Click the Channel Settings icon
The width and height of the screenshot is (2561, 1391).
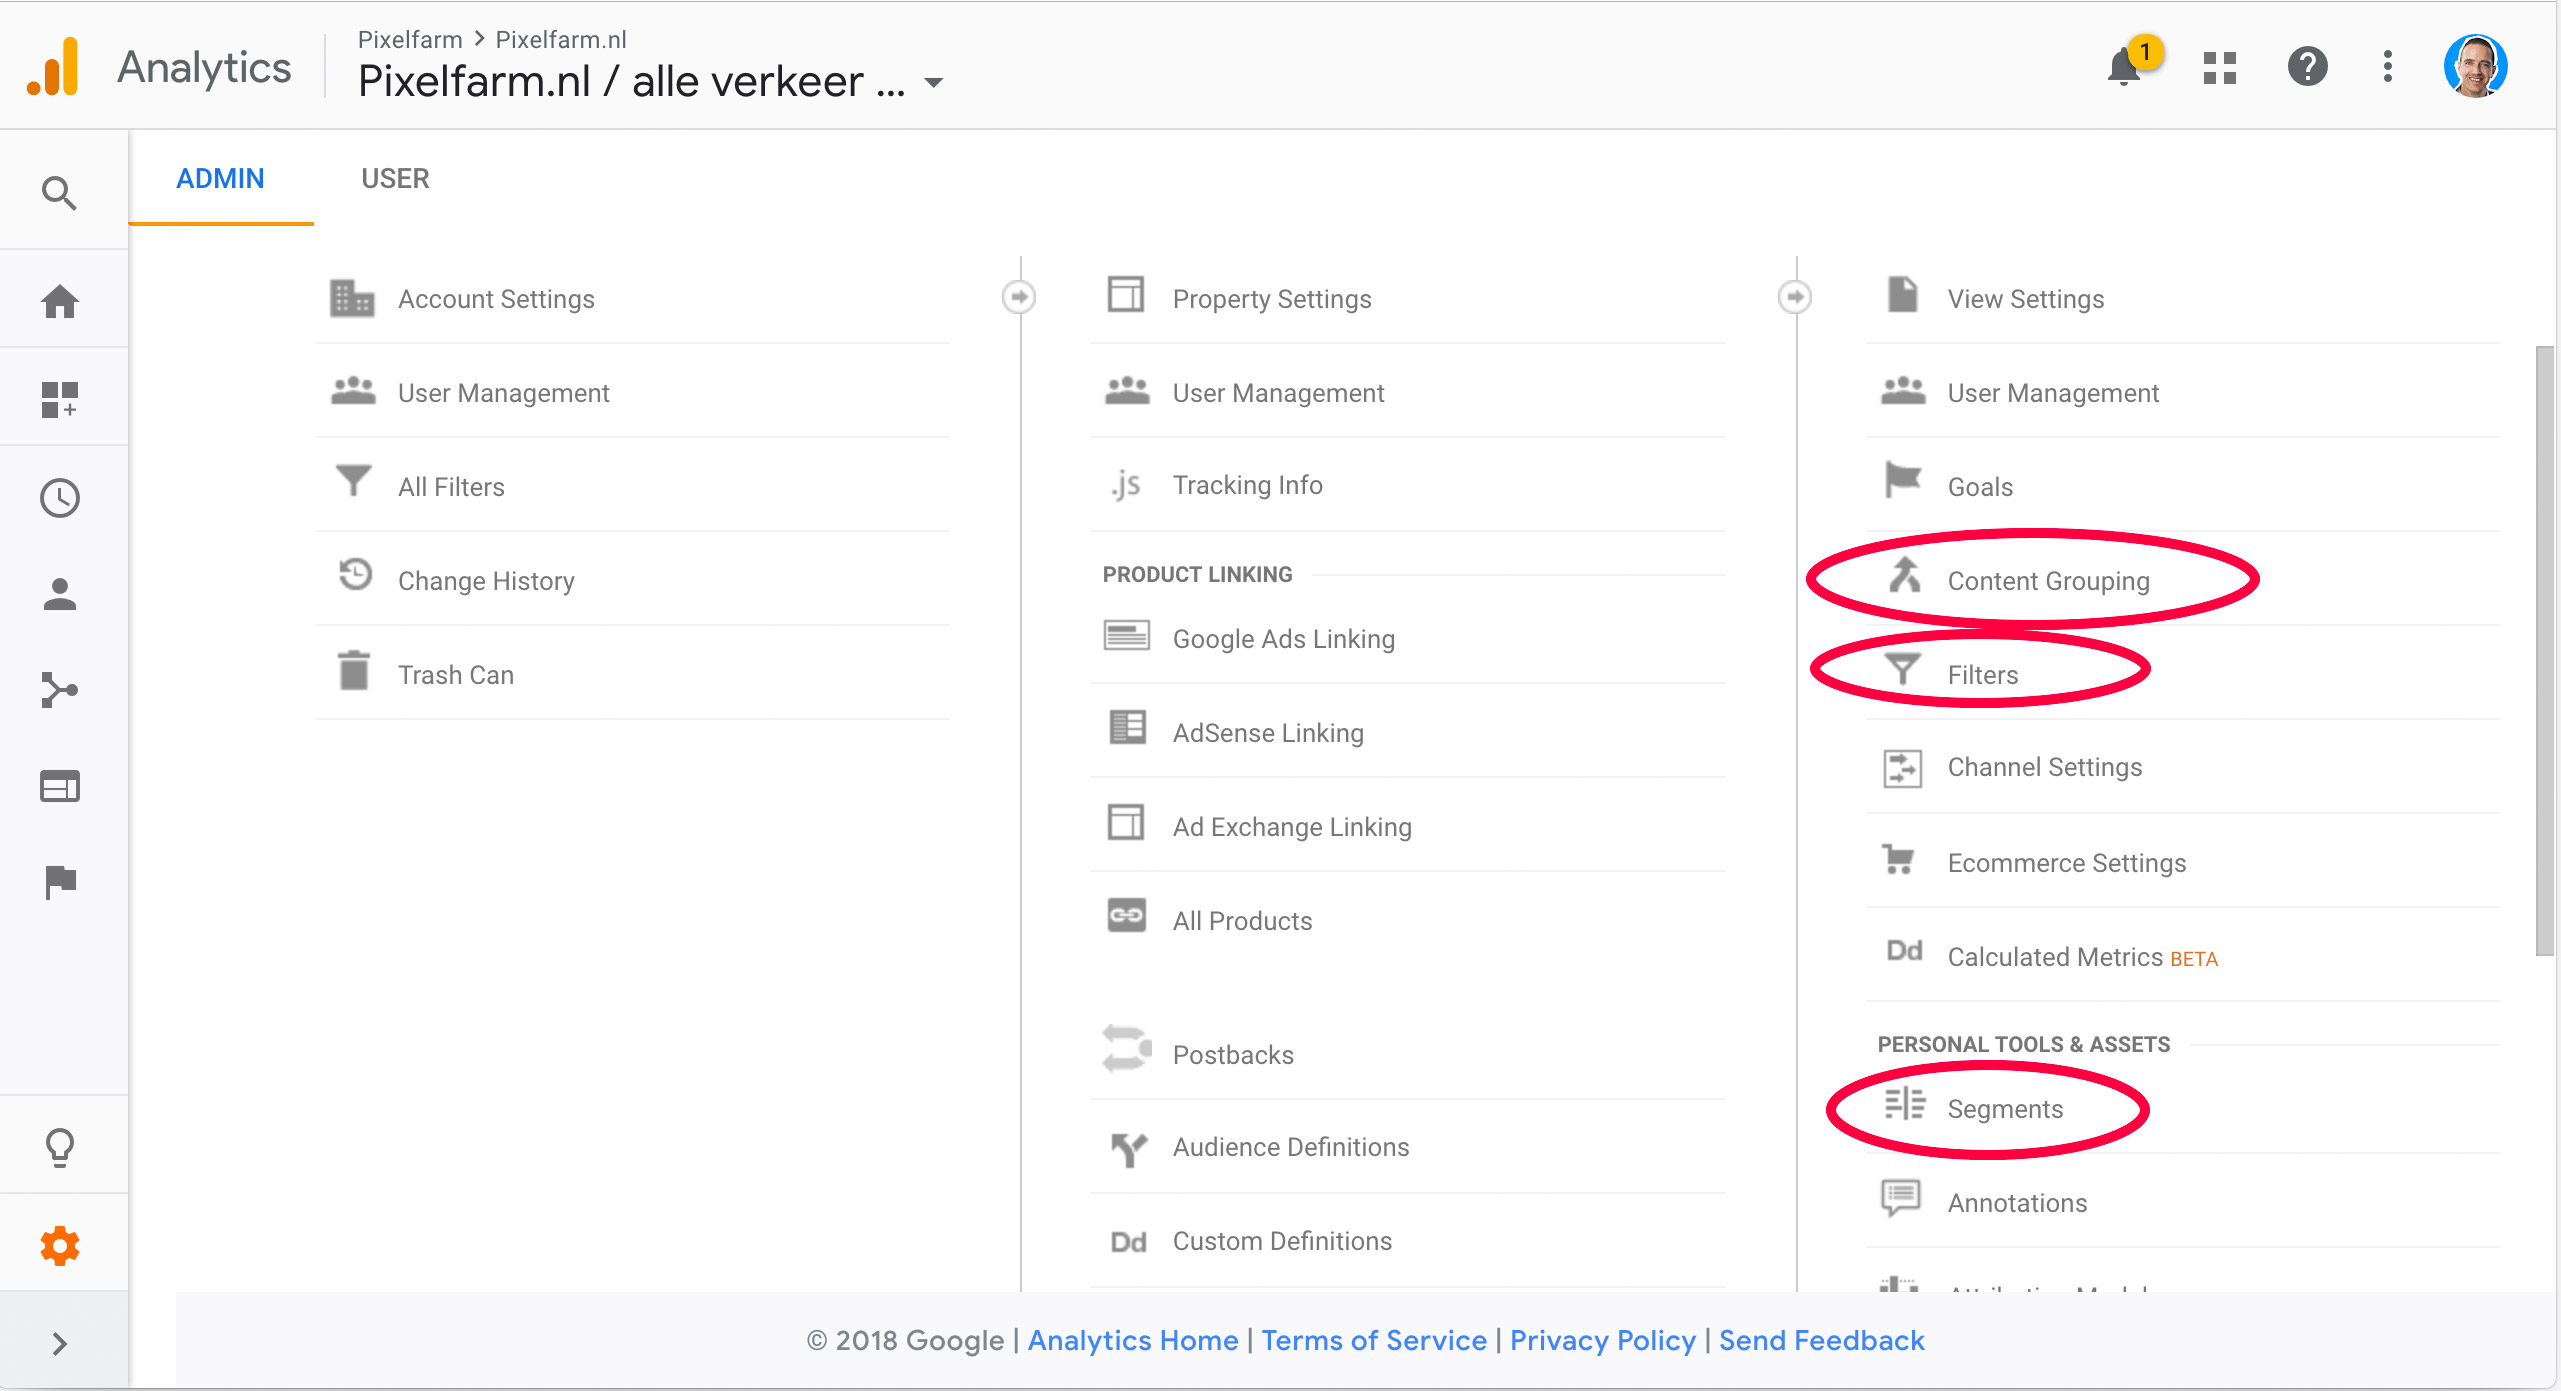pos(1902,768)
